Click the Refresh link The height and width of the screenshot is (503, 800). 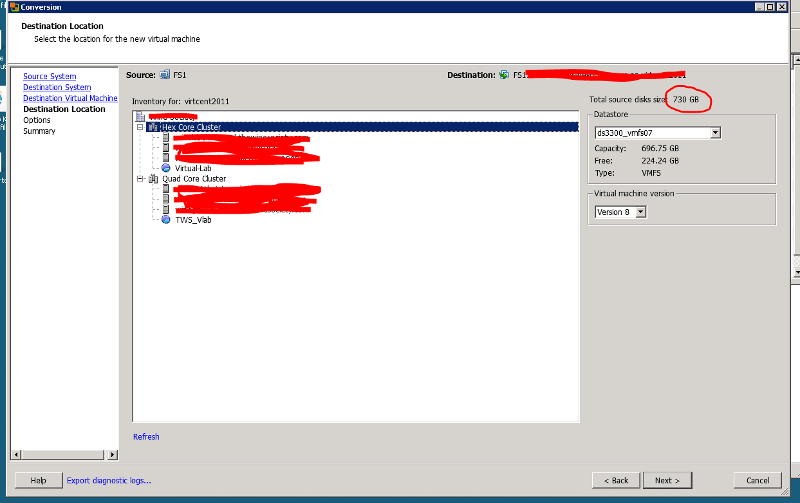tap(146, 437)
